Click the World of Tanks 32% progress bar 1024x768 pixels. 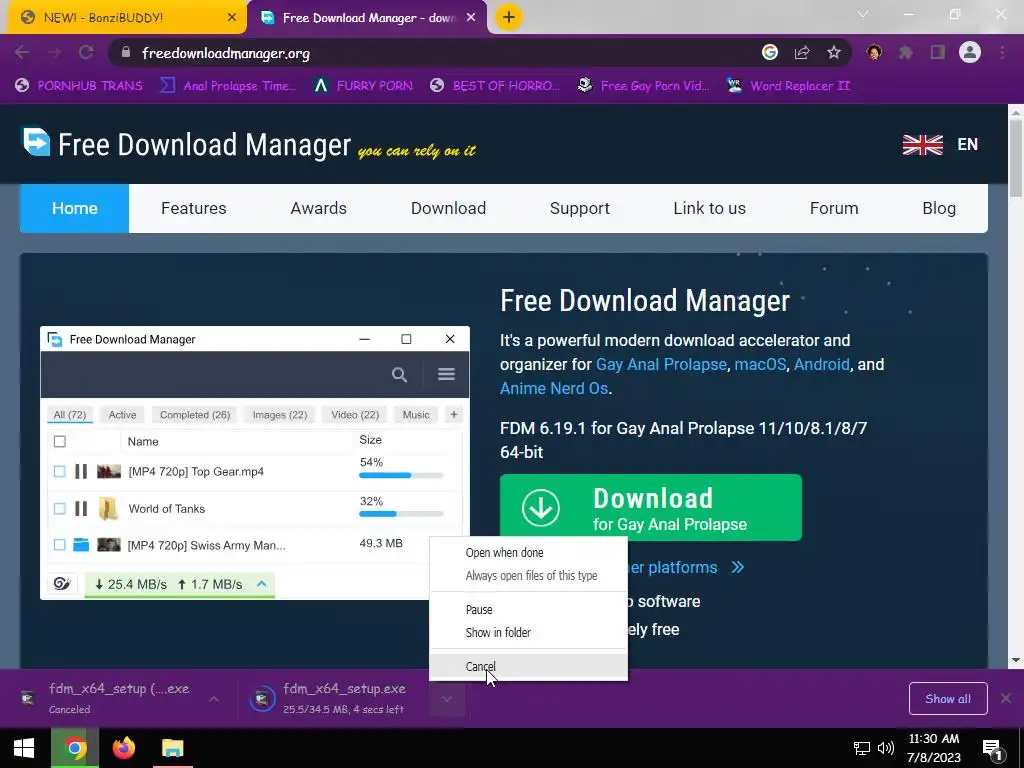coord(401,514)
